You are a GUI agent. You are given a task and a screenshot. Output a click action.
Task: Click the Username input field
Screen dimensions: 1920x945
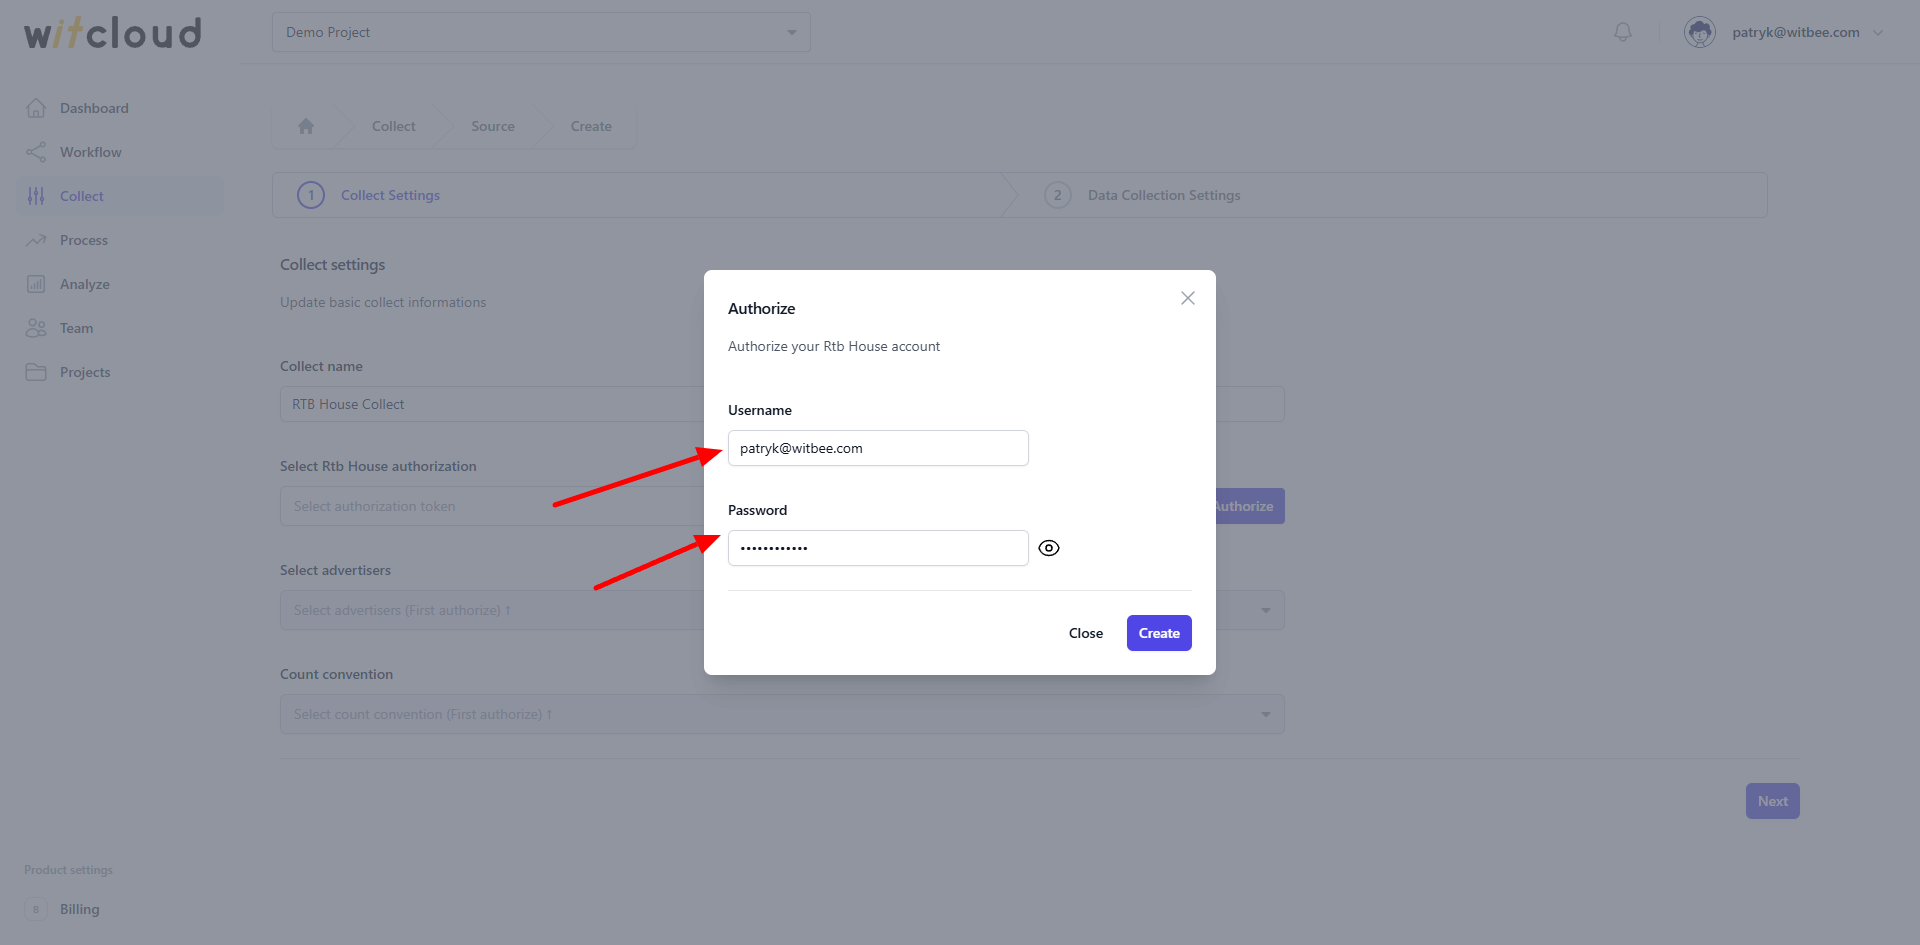[x=878, y=448]
